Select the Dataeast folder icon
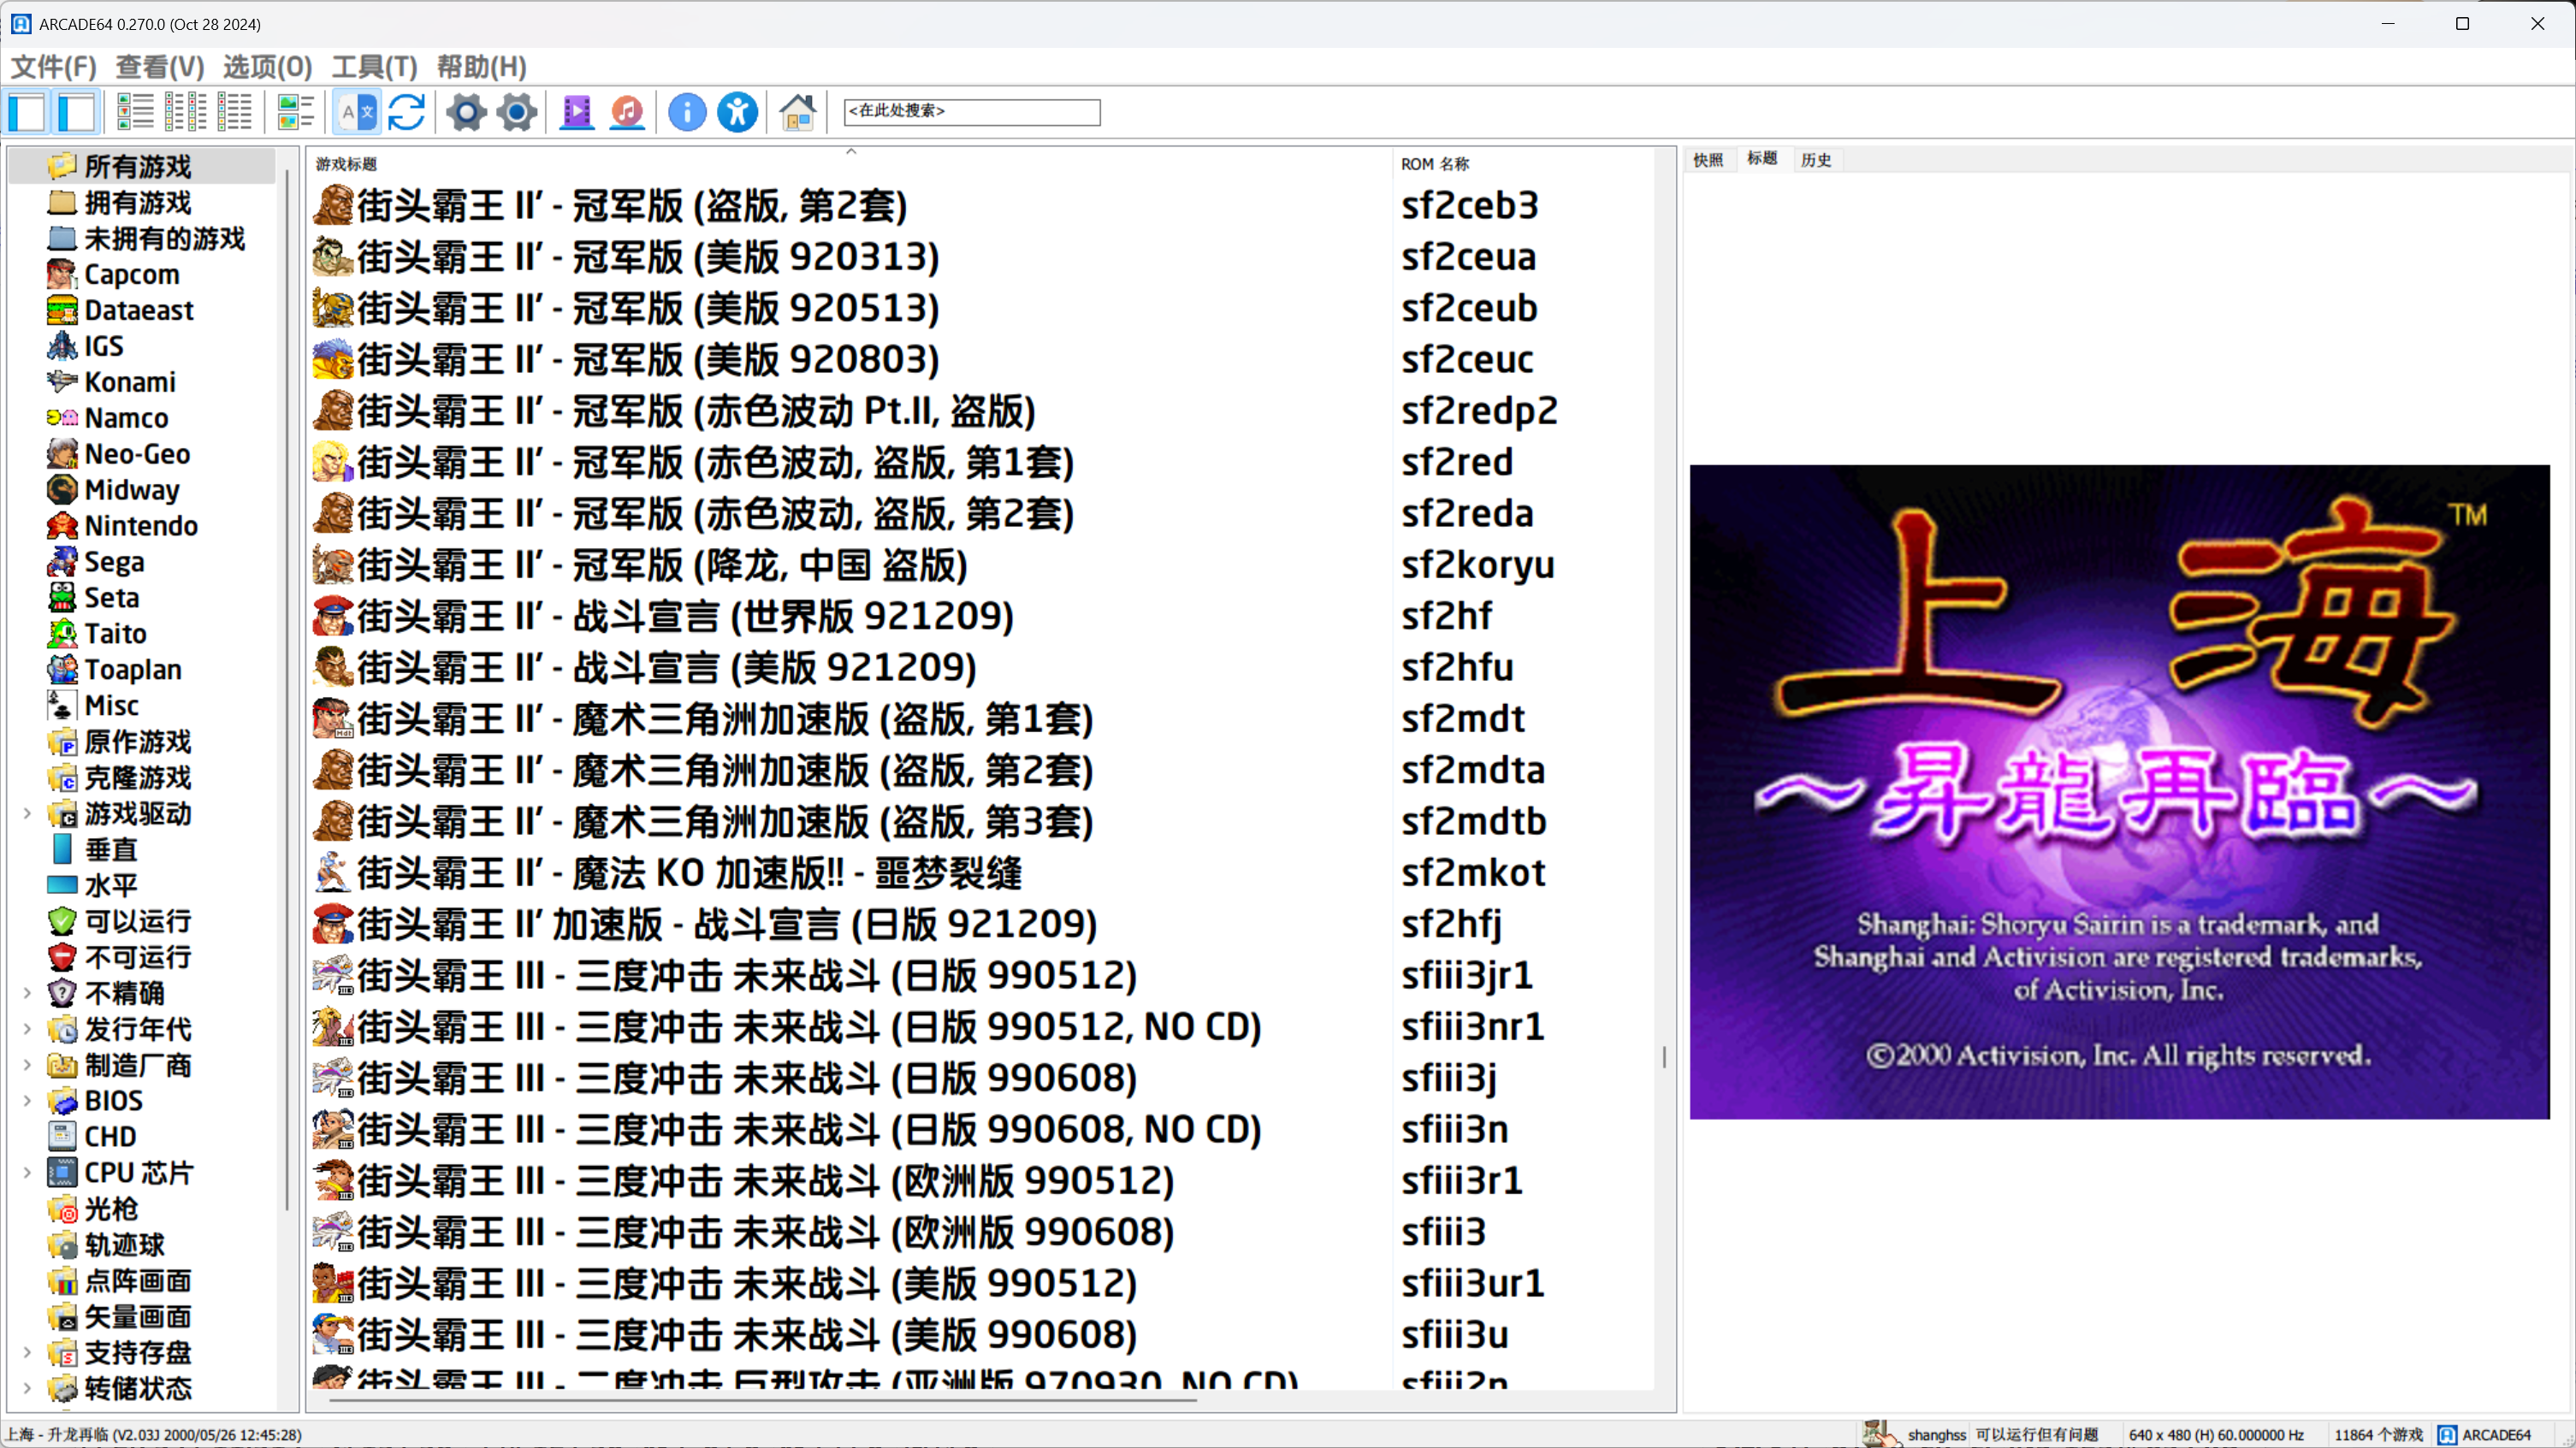 [x=62, y=310]
